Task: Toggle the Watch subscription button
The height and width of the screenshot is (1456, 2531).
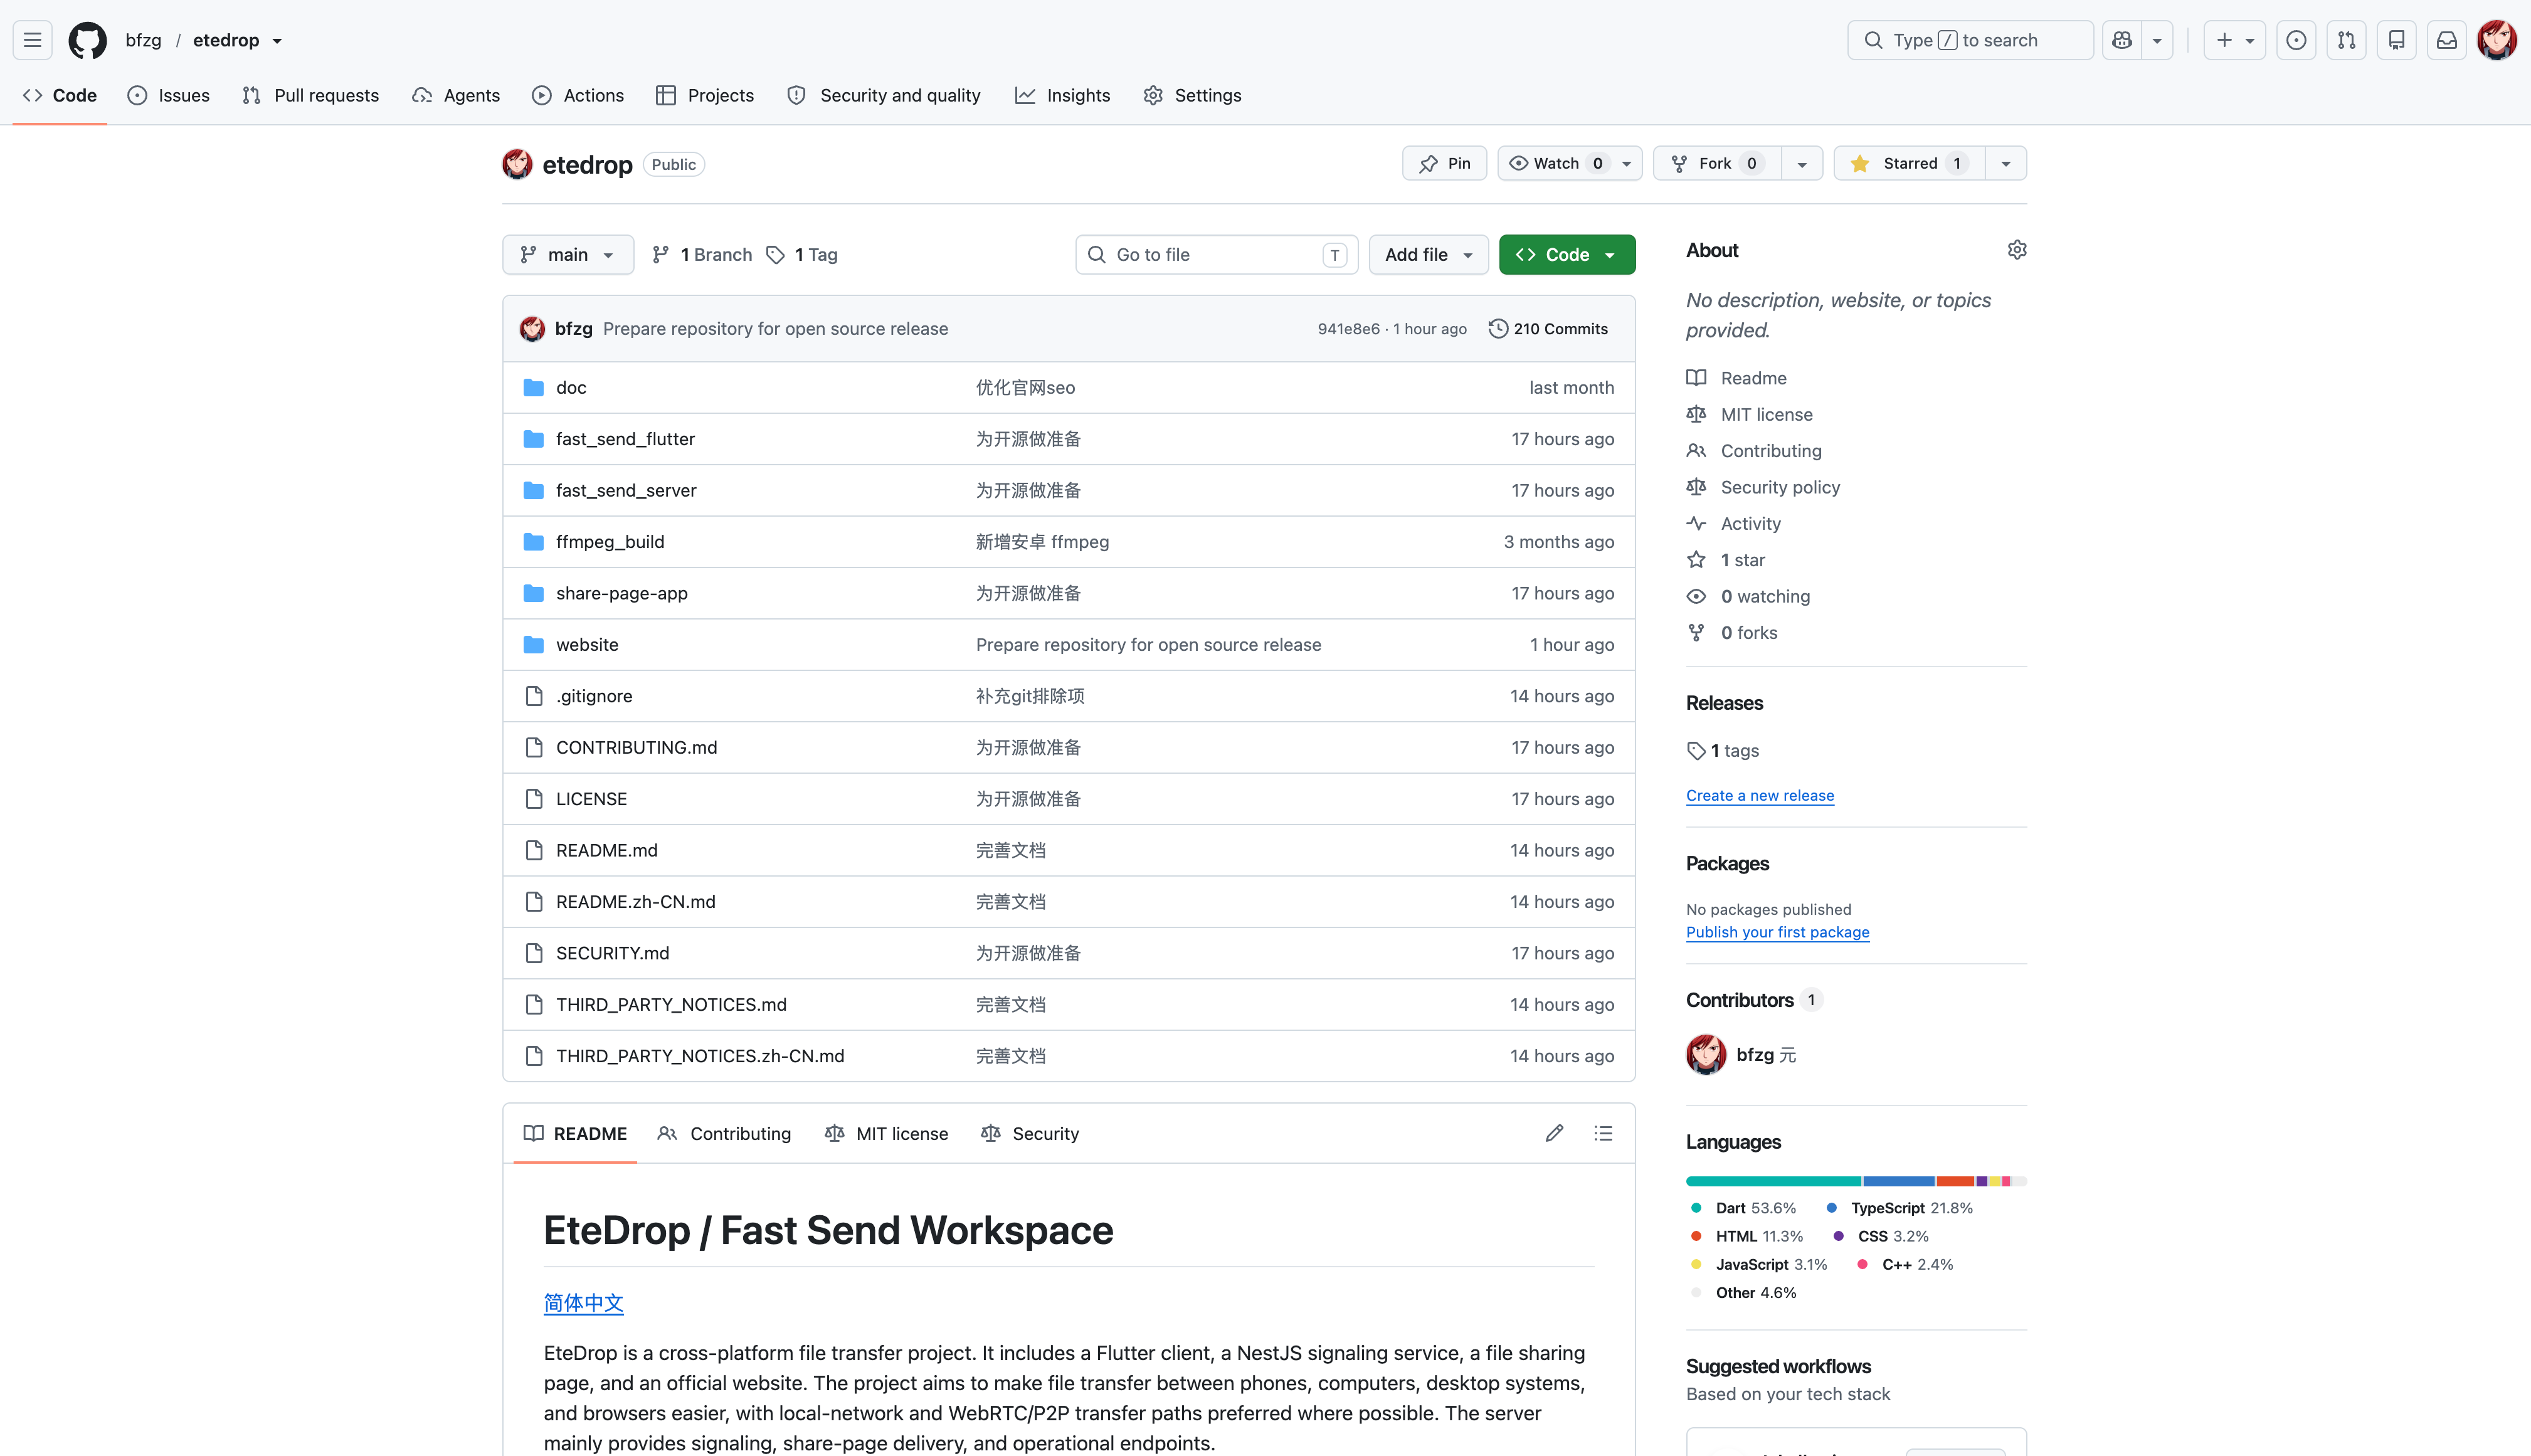Action: click(1569, 163)
